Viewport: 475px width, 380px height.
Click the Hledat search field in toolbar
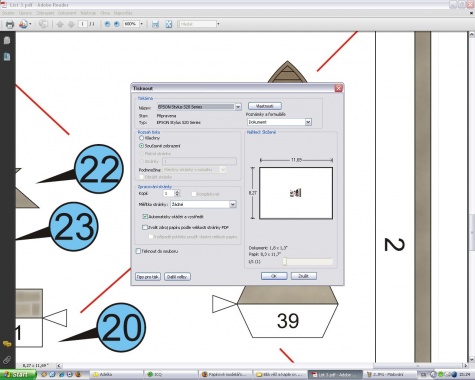(198, 24)
